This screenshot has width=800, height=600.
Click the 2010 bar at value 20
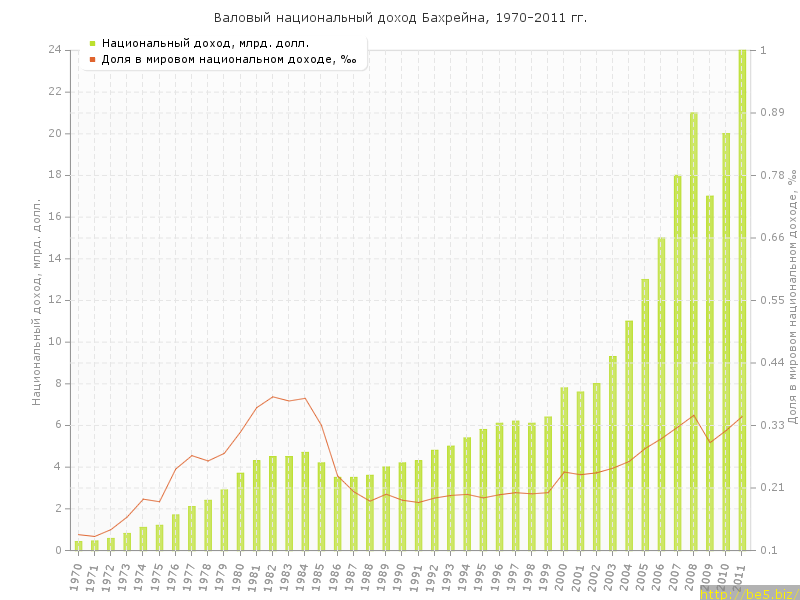726,341
